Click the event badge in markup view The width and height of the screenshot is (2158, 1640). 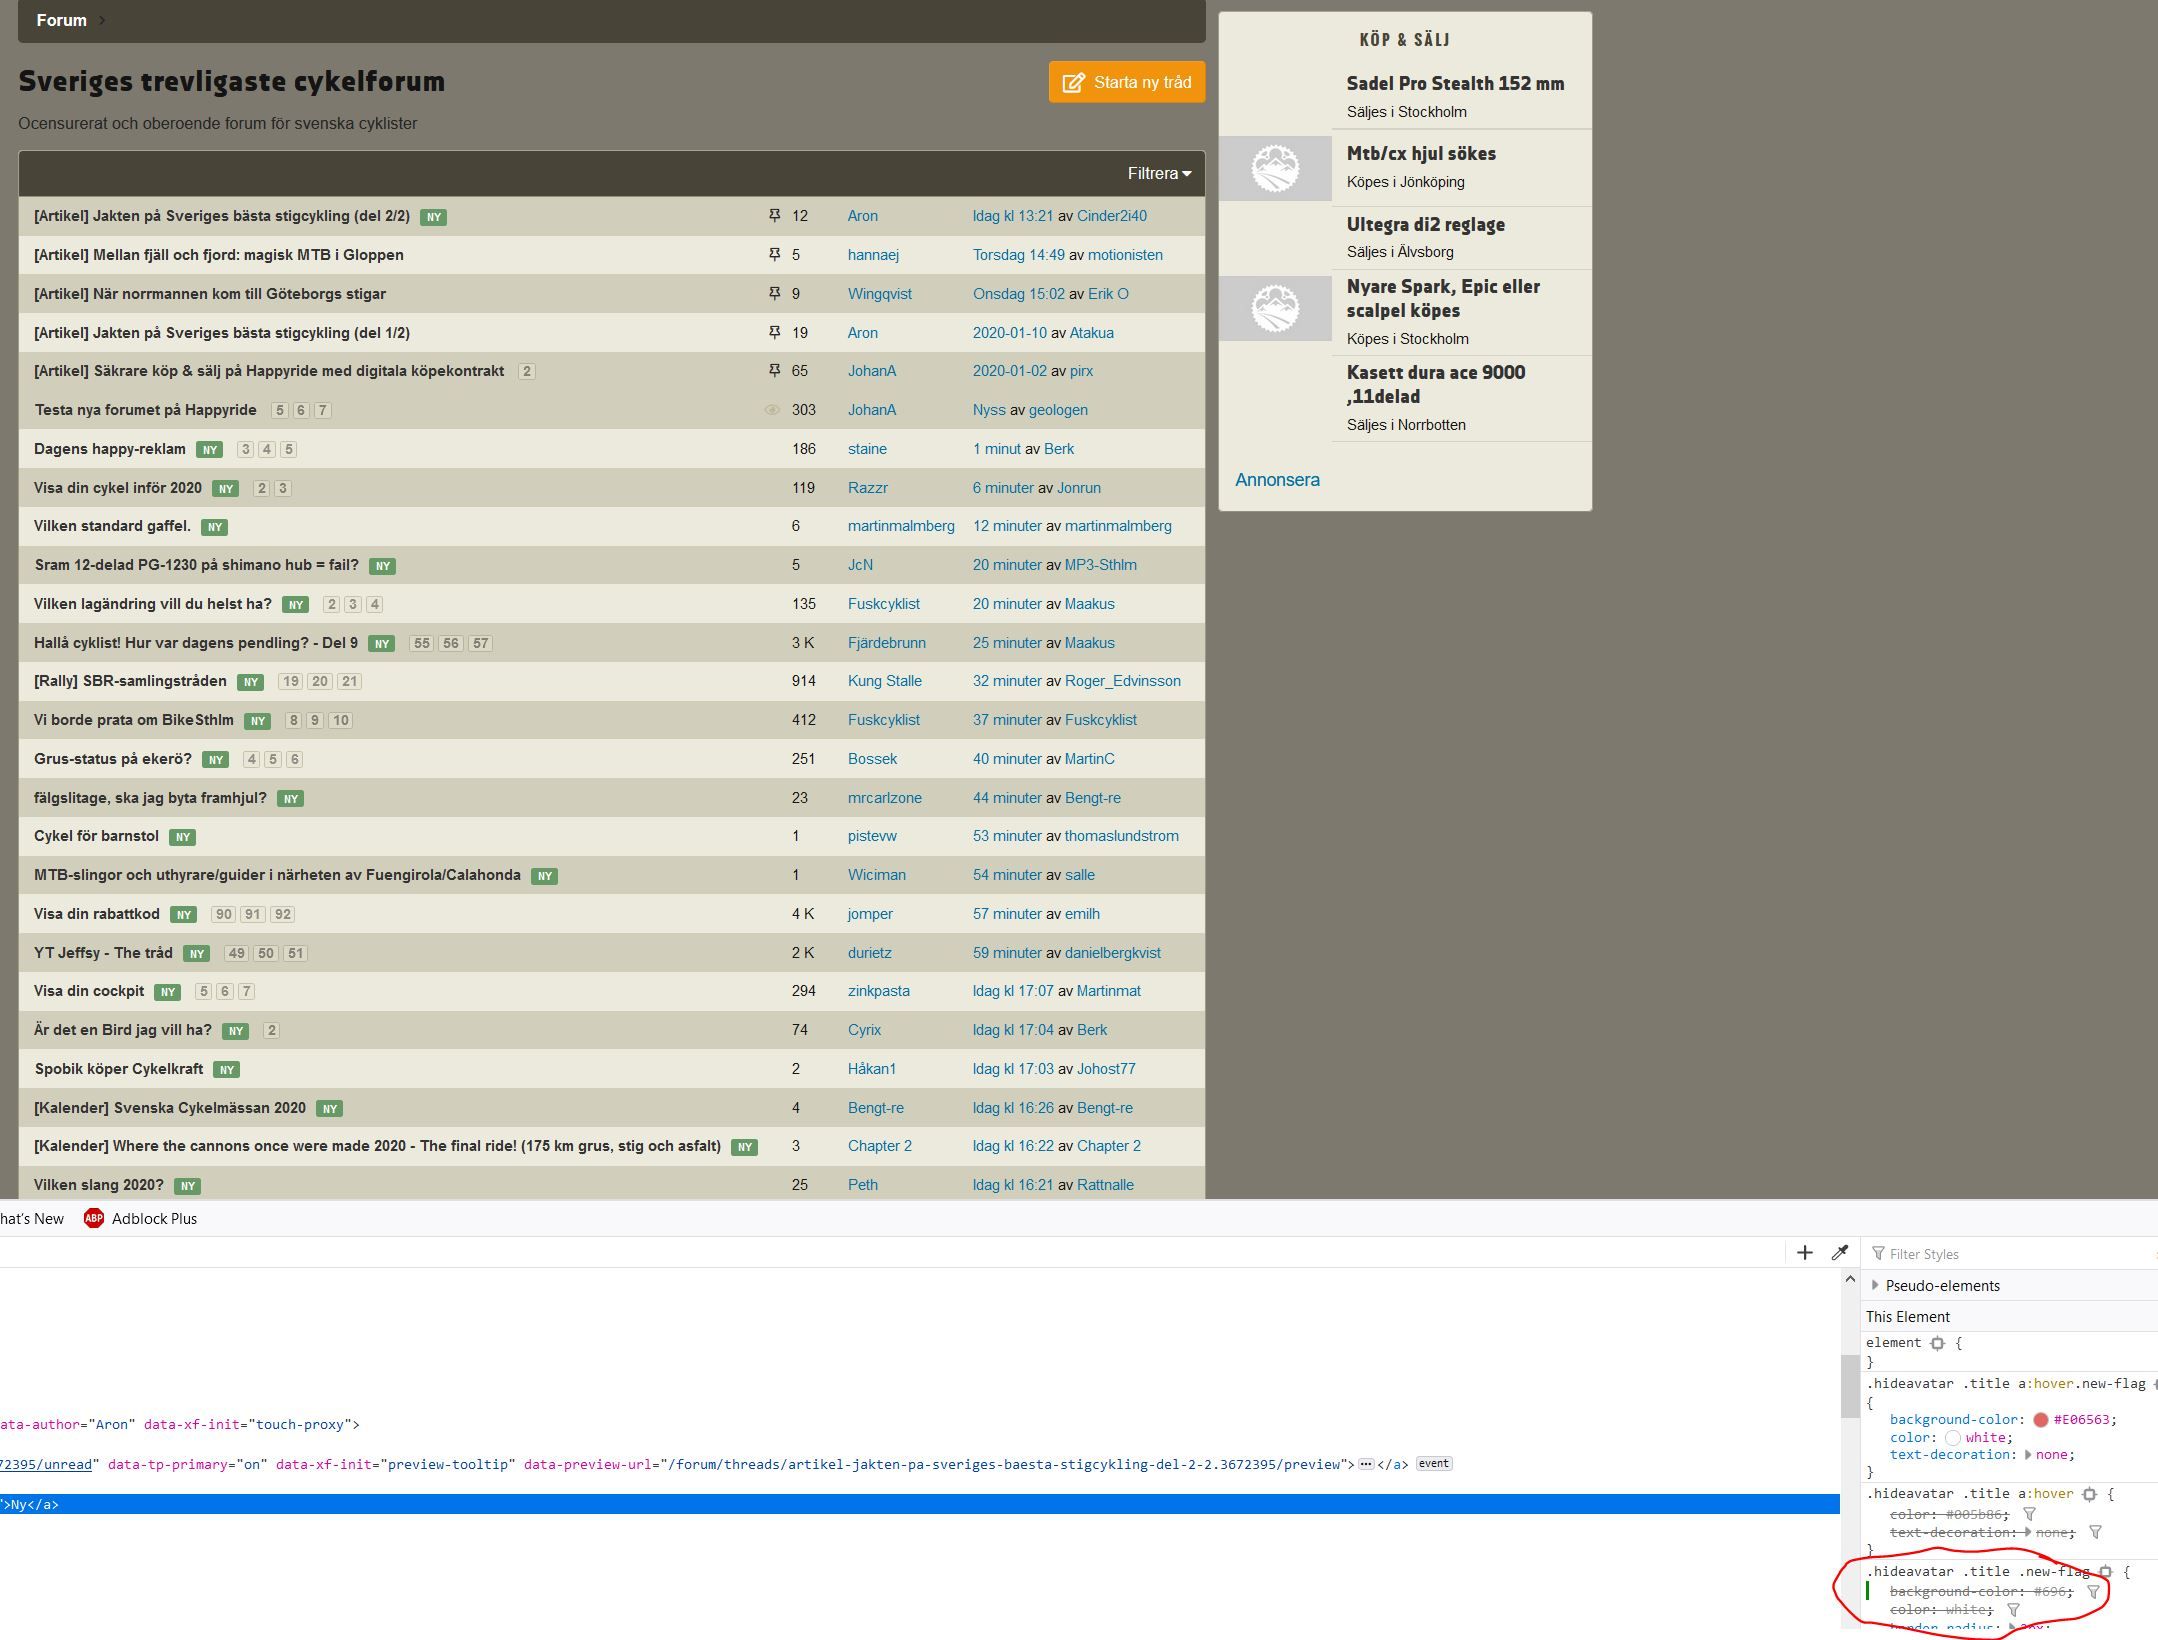click(x=1433, y=1464)
